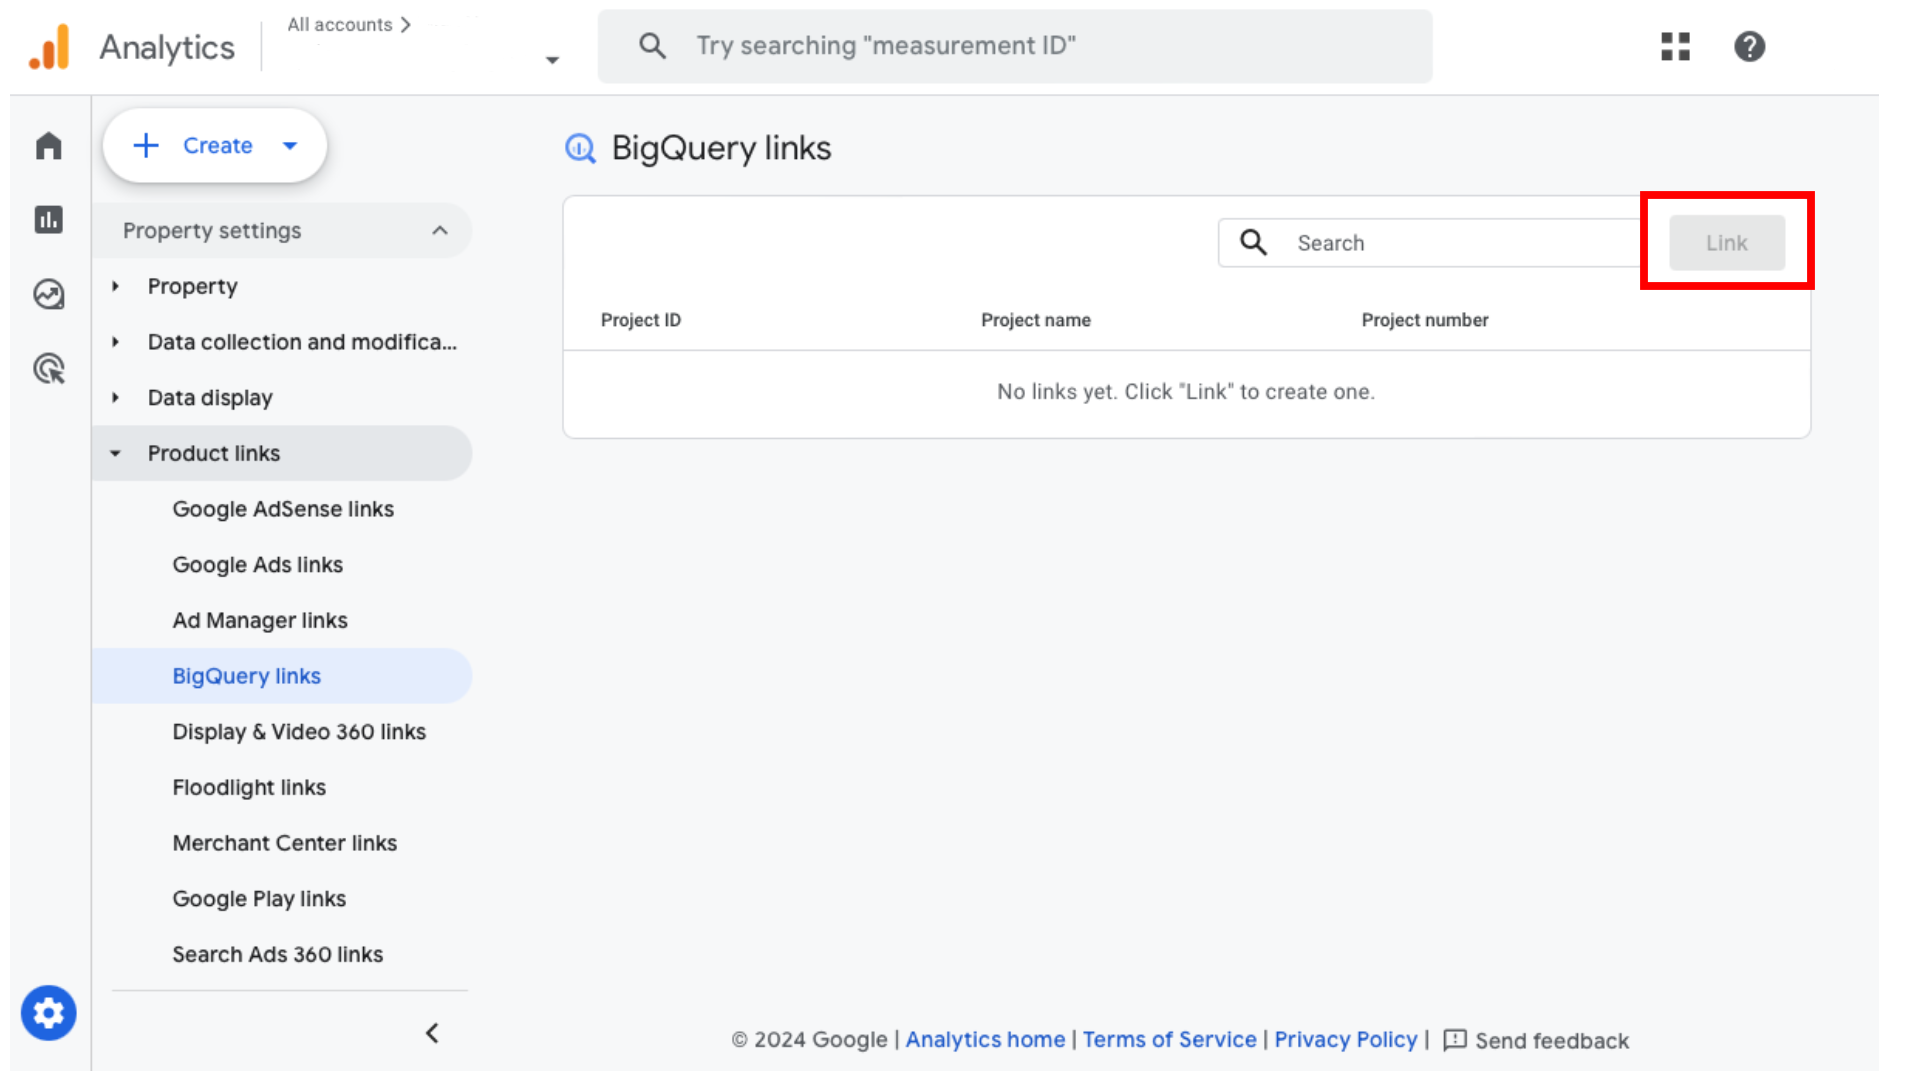The image size is (1920, 1080).
Task: Select Google Play links
Action: tap(259, 899)
